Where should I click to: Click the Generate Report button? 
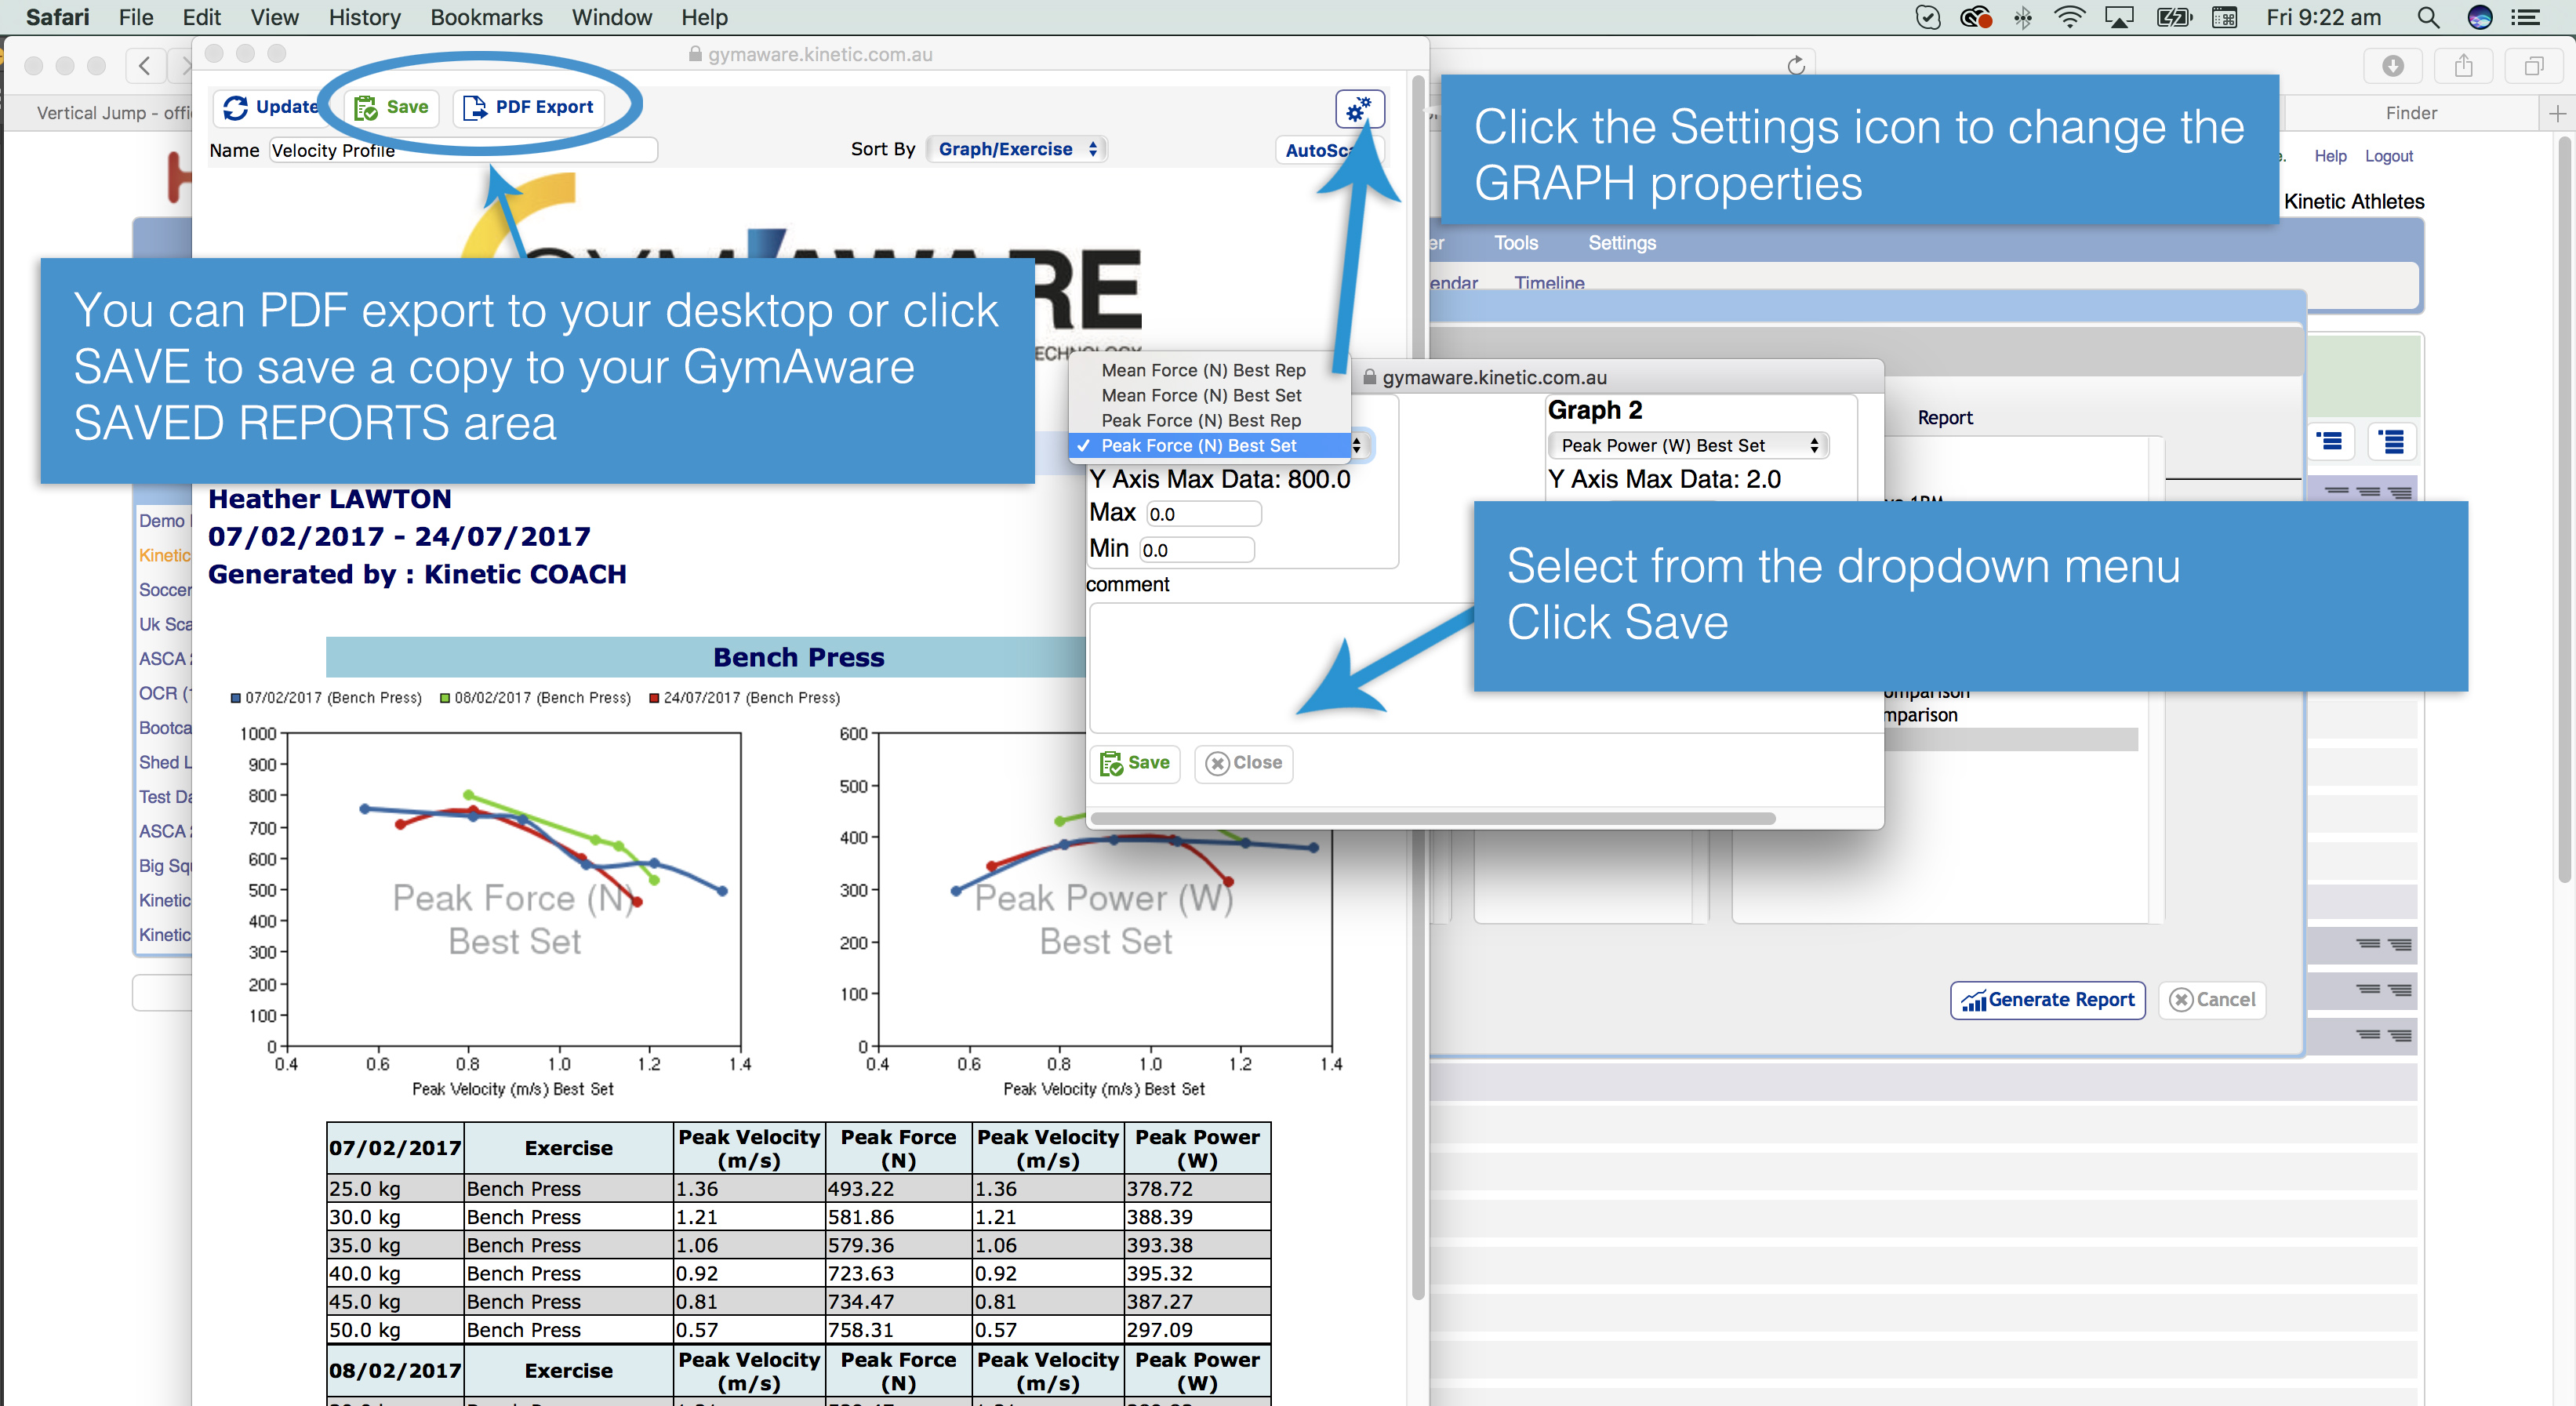[2047, 1000]
